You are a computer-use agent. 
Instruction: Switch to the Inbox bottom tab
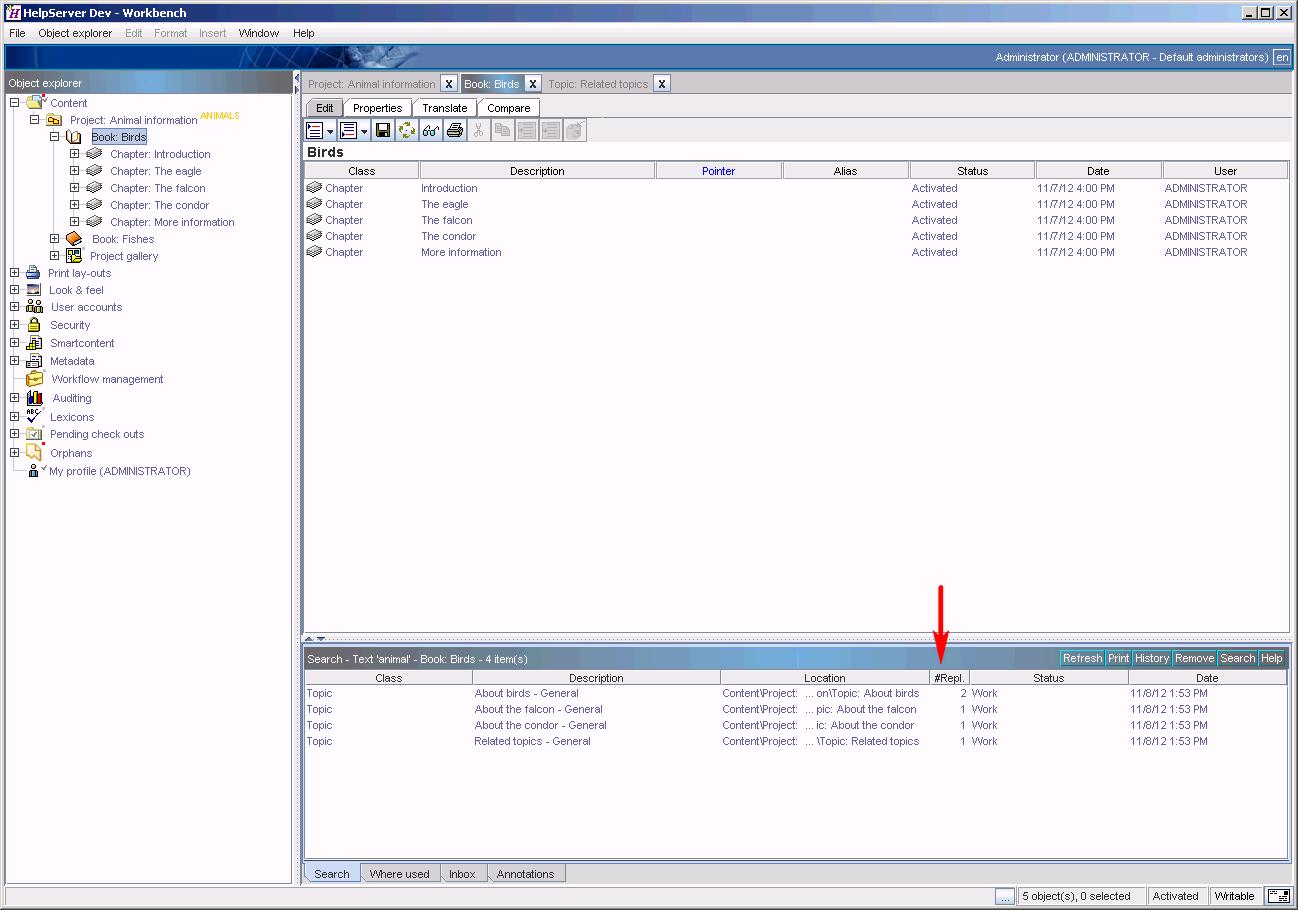click(462, 874)
